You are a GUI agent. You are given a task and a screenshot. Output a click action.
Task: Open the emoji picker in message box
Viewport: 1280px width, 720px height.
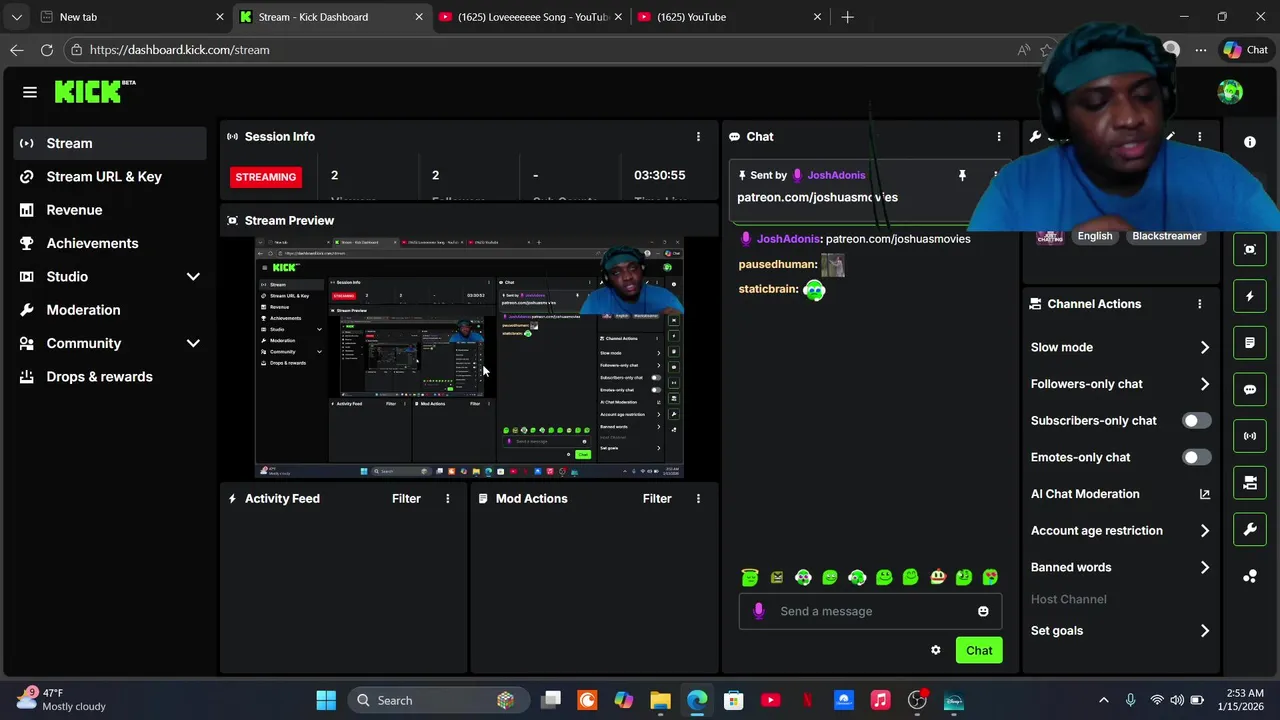point(983,611)
